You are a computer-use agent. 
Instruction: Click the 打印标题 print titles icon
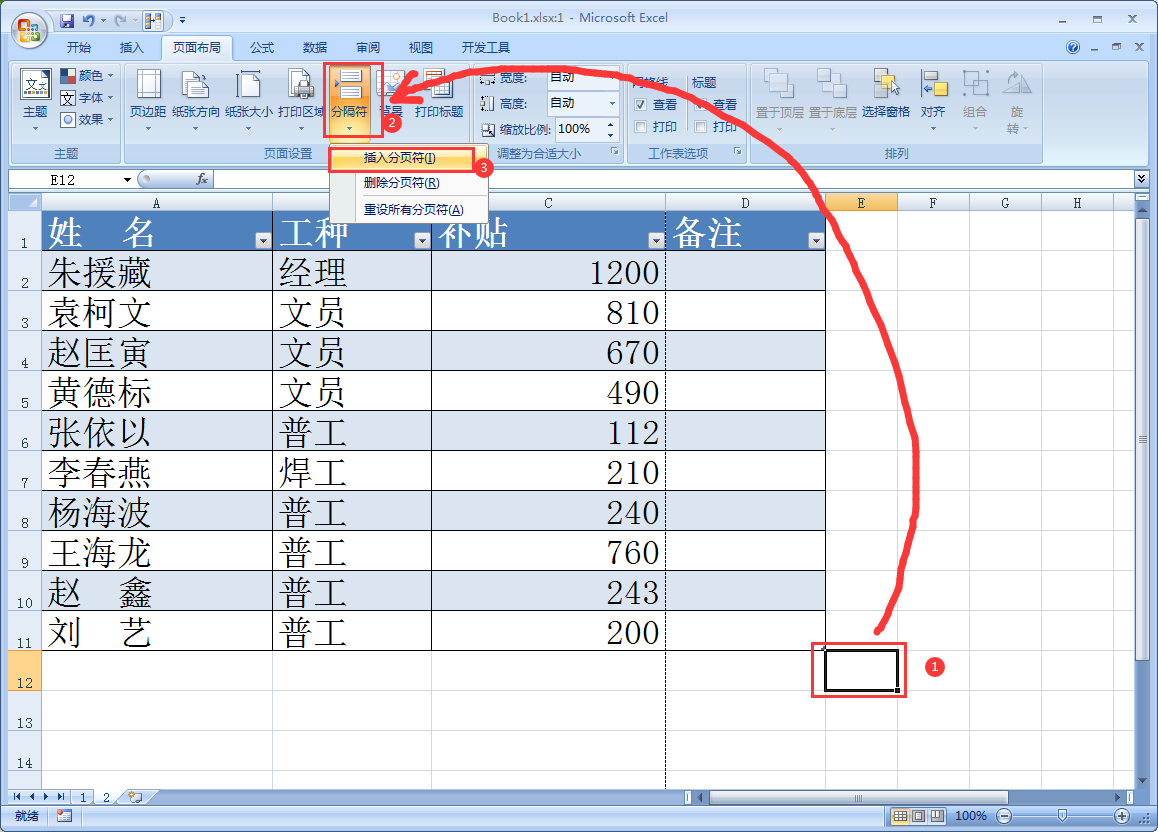pos(439,97)
